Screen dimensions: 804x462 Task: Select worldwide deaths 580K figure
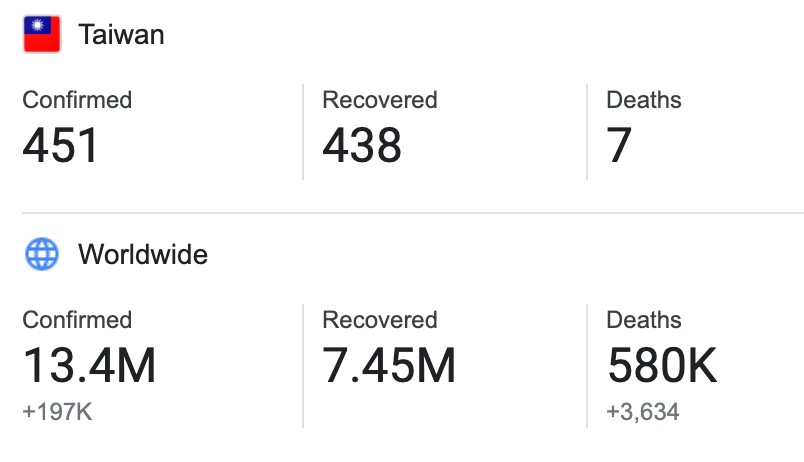pyautogui.click(x=662, y=365)
